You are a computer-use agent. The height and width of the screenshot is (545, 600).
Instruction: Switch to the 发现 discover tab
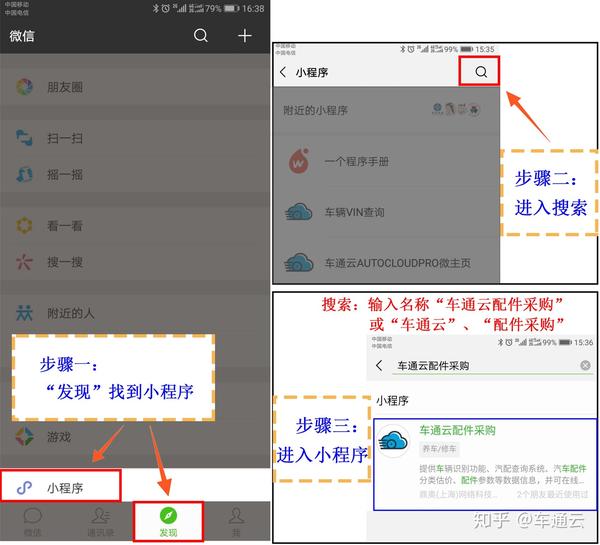click(168, 522)
